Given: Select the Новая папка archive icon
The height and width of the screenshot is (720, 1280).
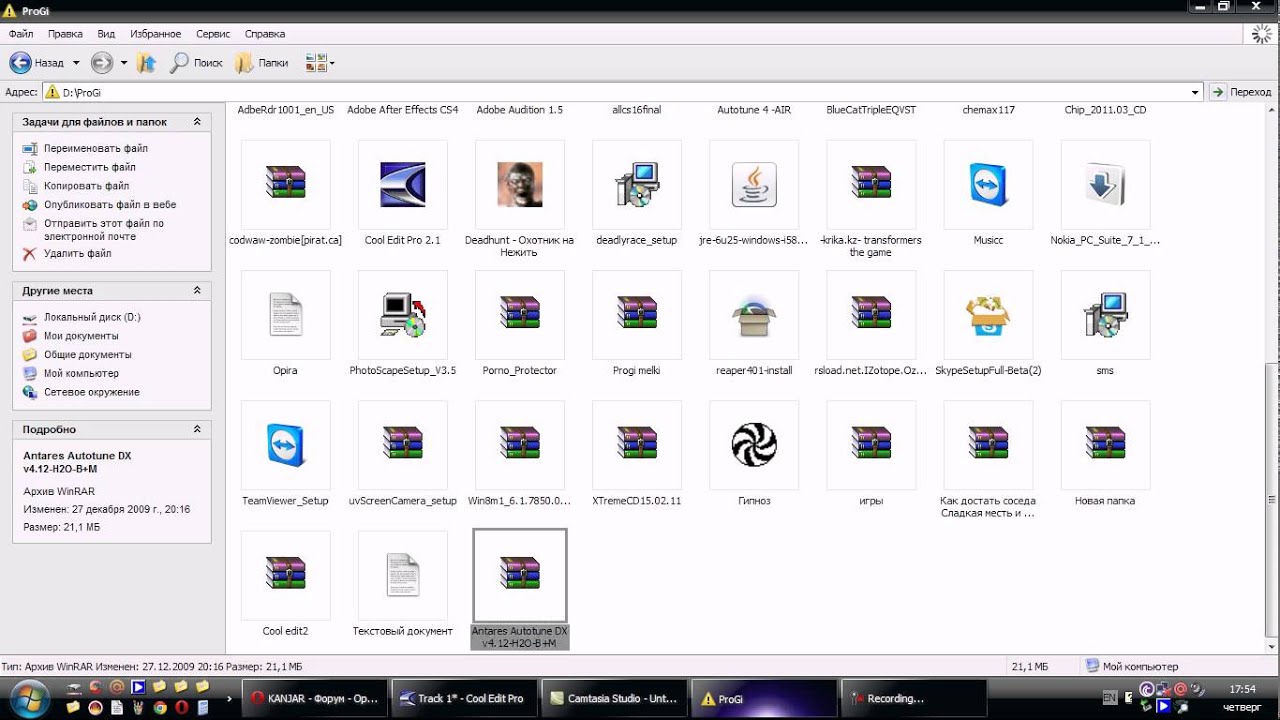Looking at the screenshot, I should (x=1105, y=445).
